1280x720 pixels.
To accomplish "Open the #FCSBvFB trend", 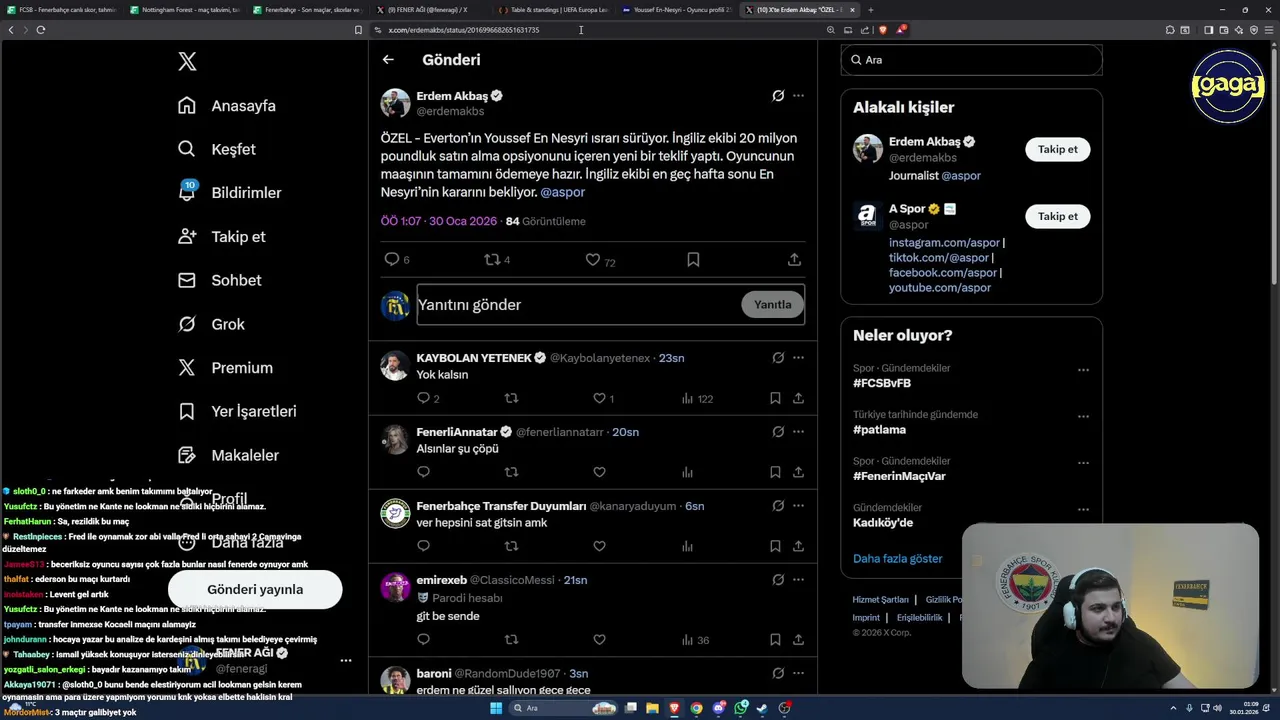I will pos(882,383).
